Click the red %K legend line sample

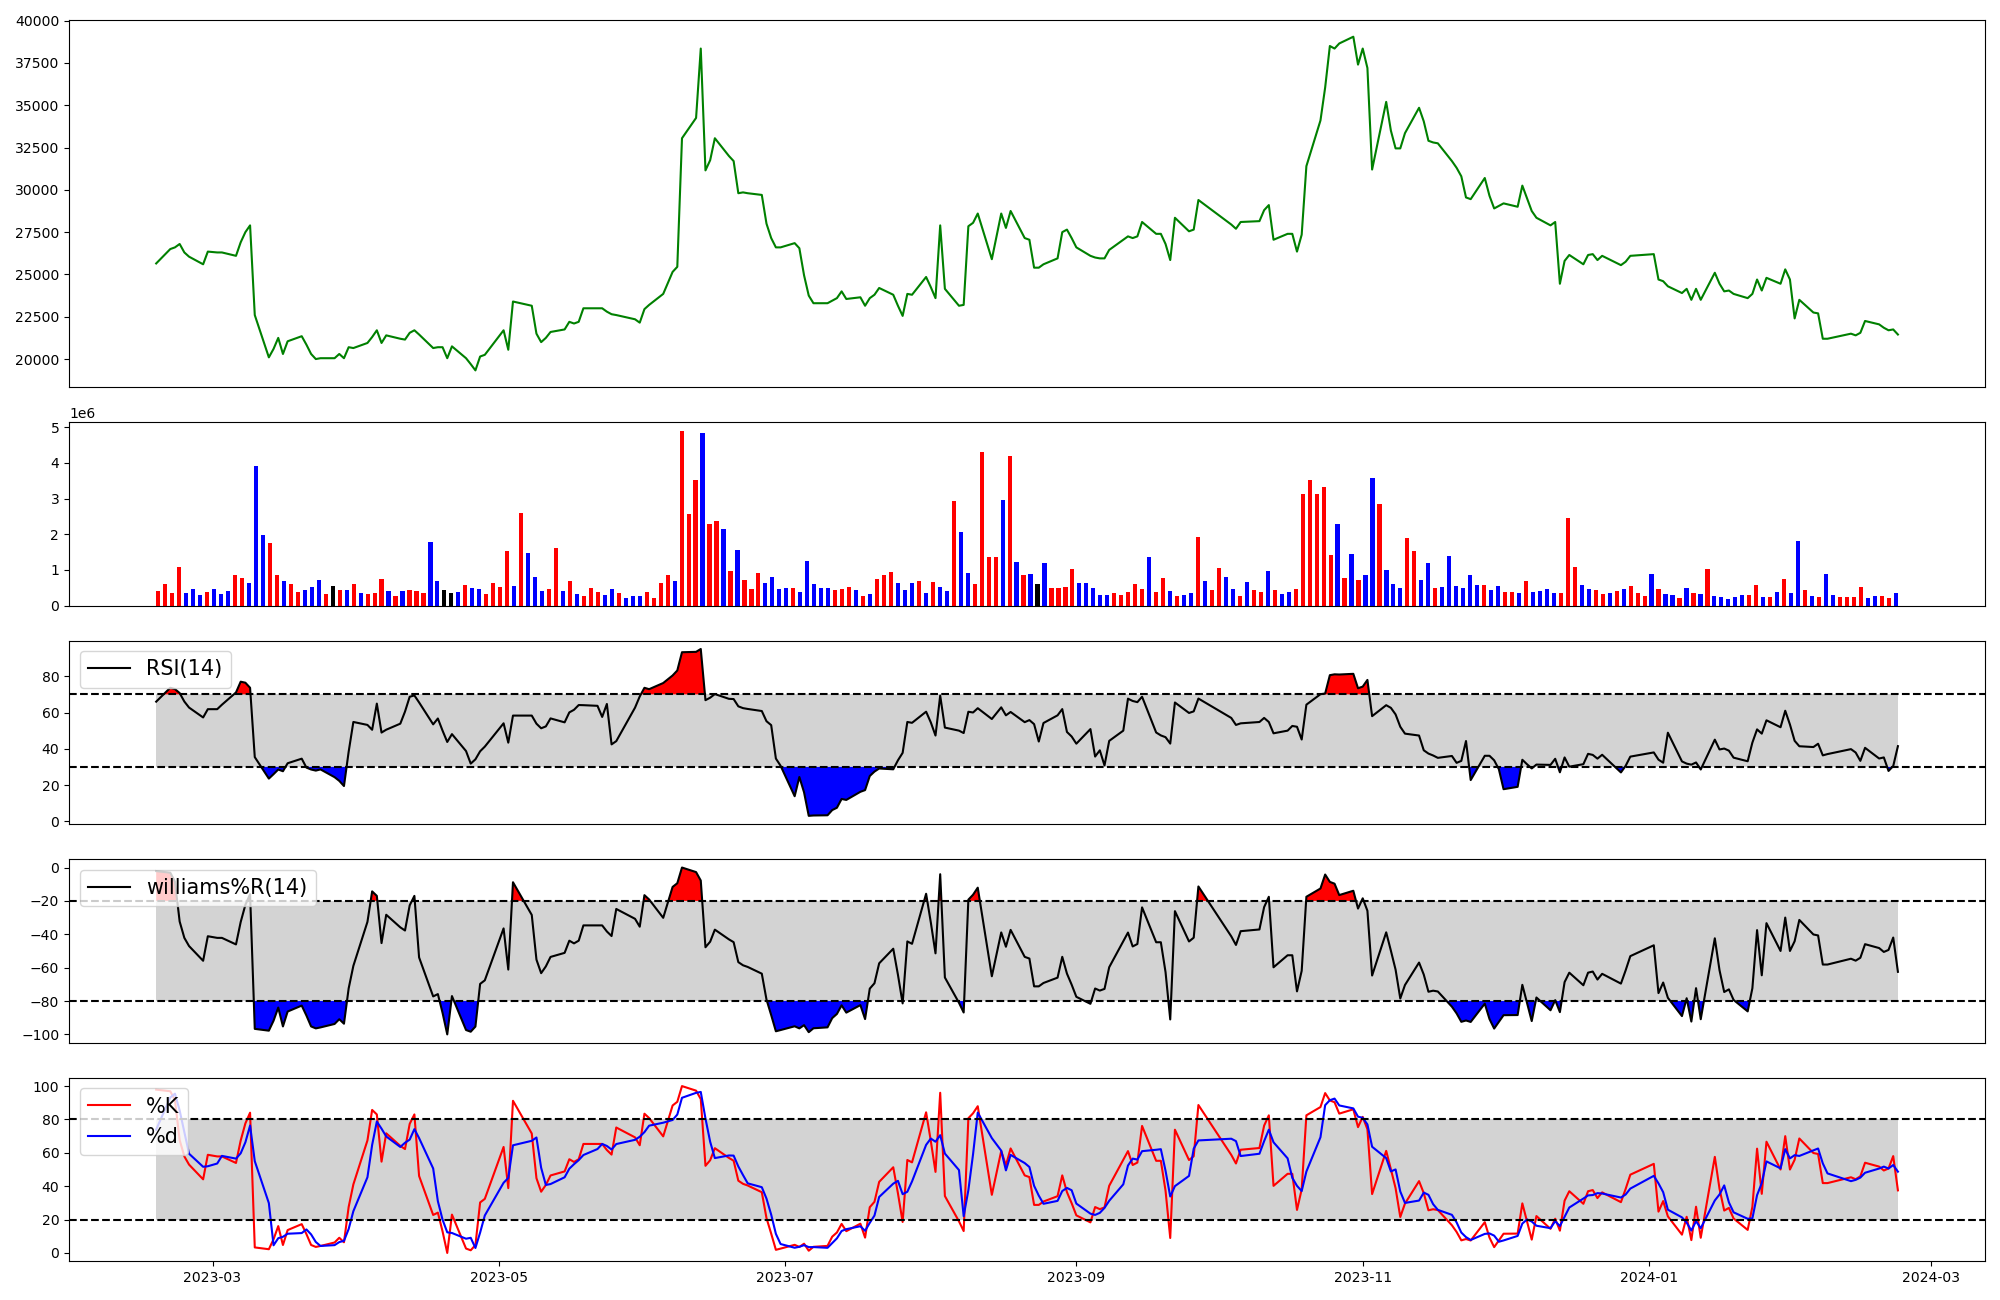pyautogui.click(x=109, y=1106)
